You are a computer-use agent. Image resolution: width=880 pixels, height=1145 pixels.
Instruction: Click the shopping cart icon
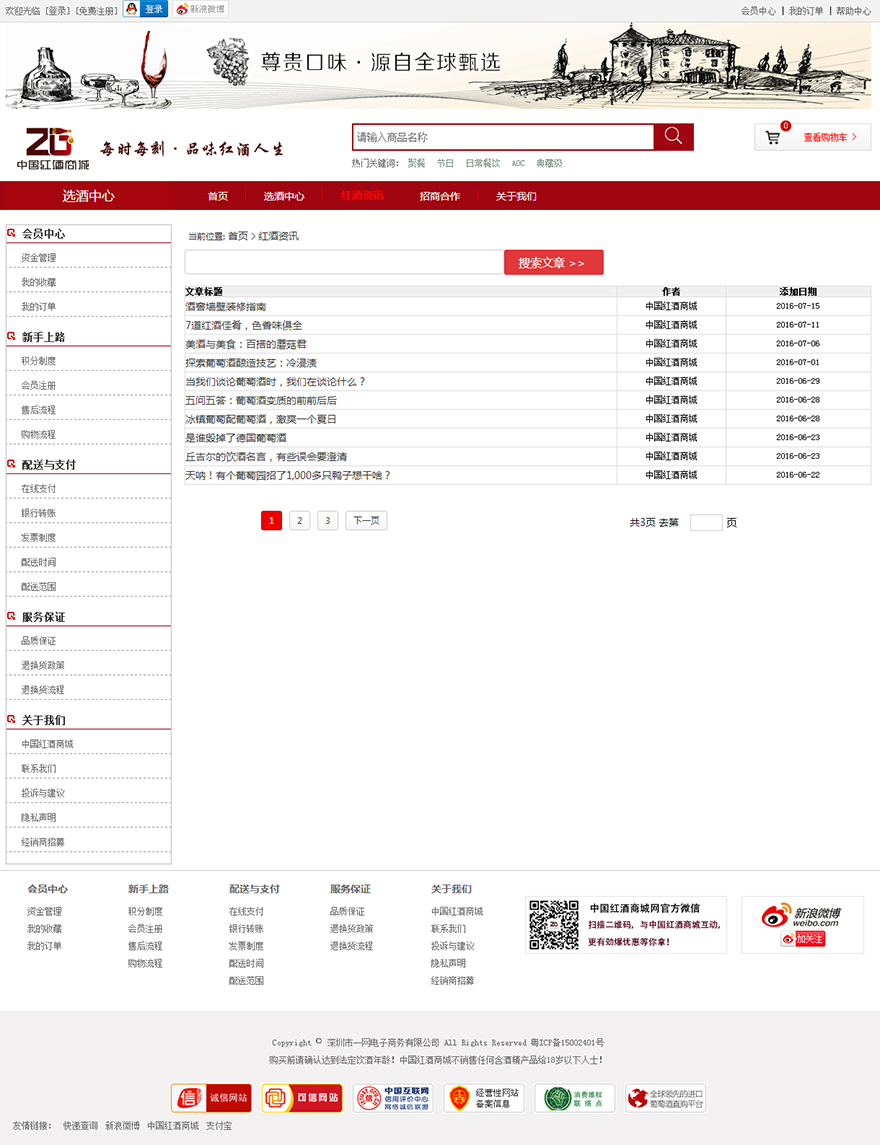[x=773, y=137]
